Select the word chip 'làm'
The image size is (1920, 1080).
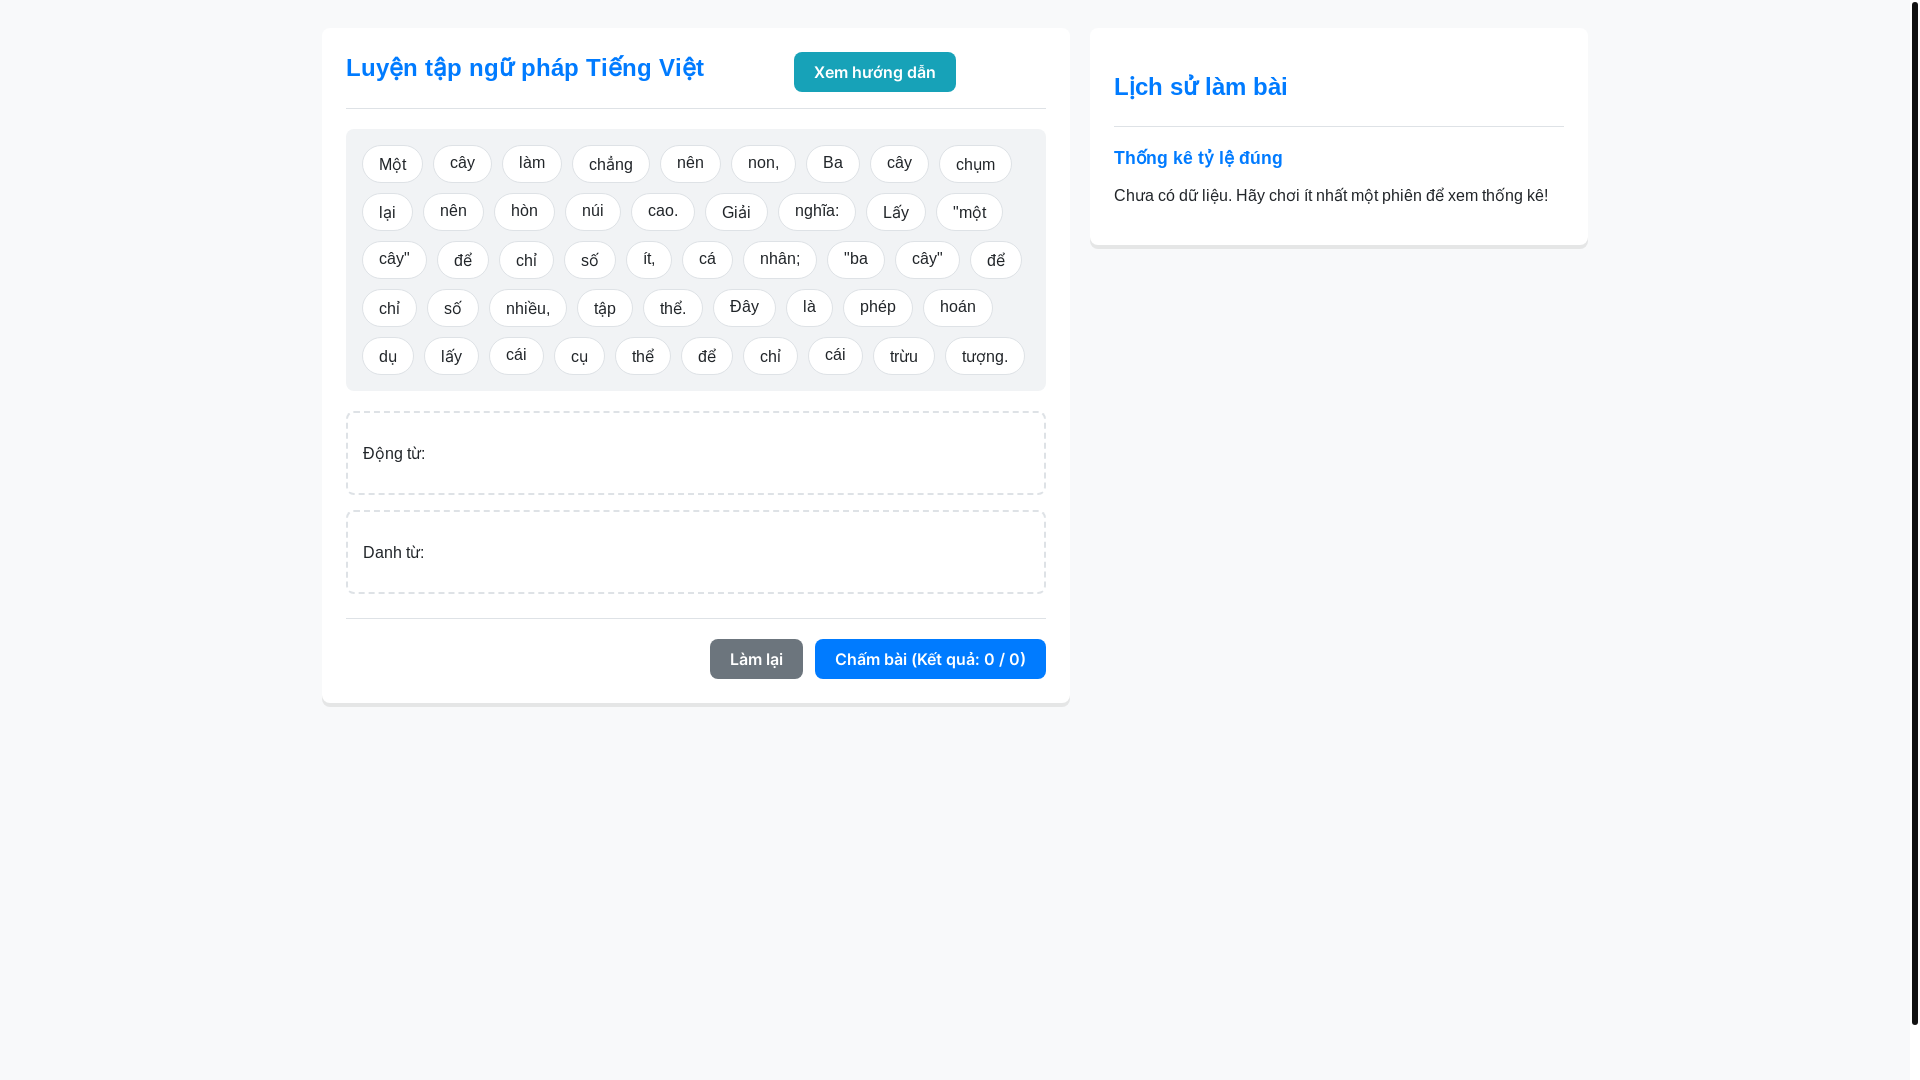(x=532, y=164)
